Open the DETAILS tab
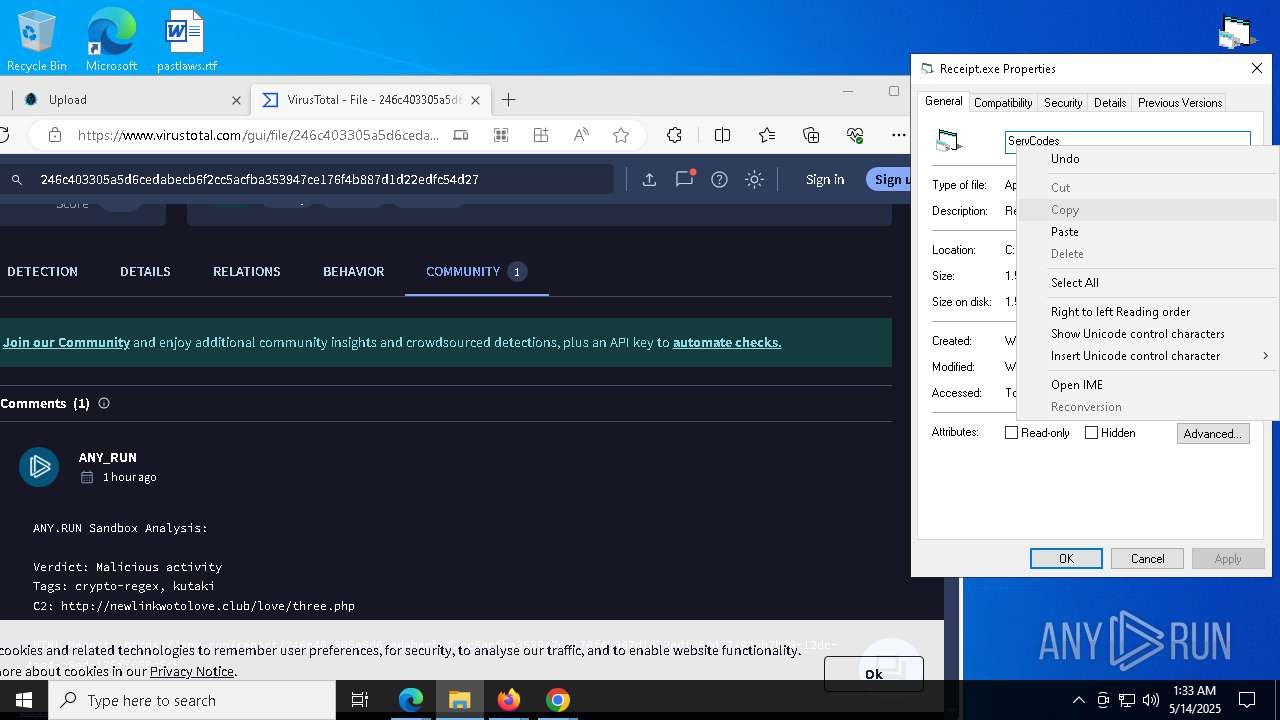 145,271
